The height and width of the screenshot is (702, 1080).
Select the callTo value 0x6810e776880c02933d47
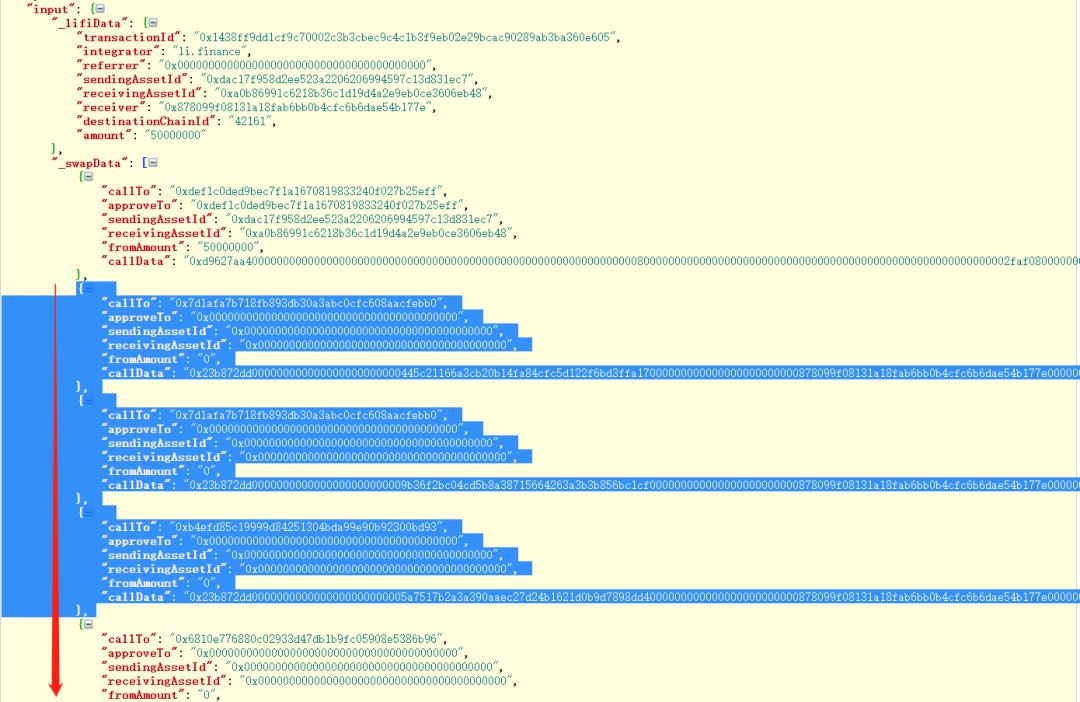click(x=307, y=639)
